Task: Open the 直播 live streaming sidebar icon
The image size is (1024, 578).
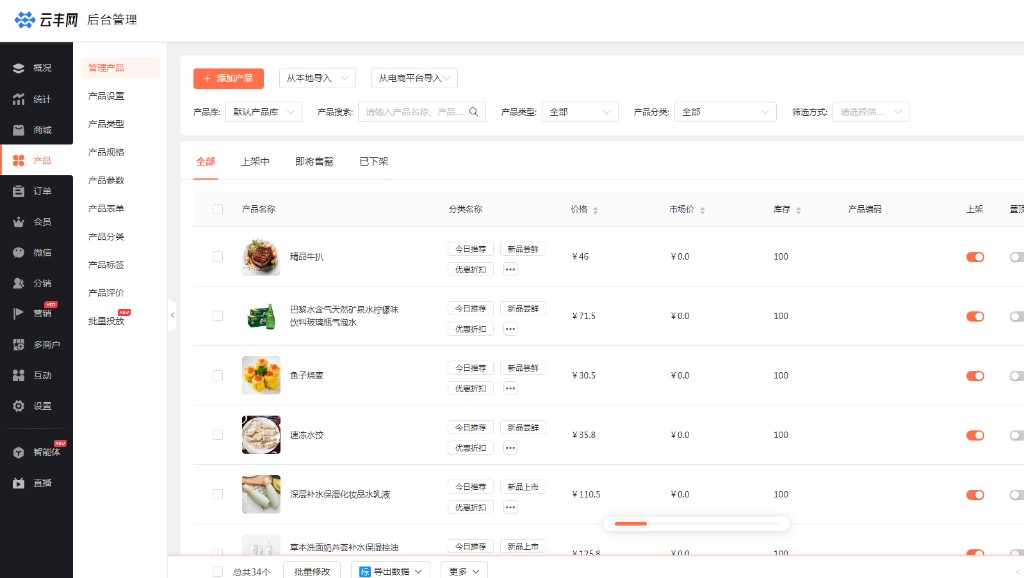Action: [18, 483]
